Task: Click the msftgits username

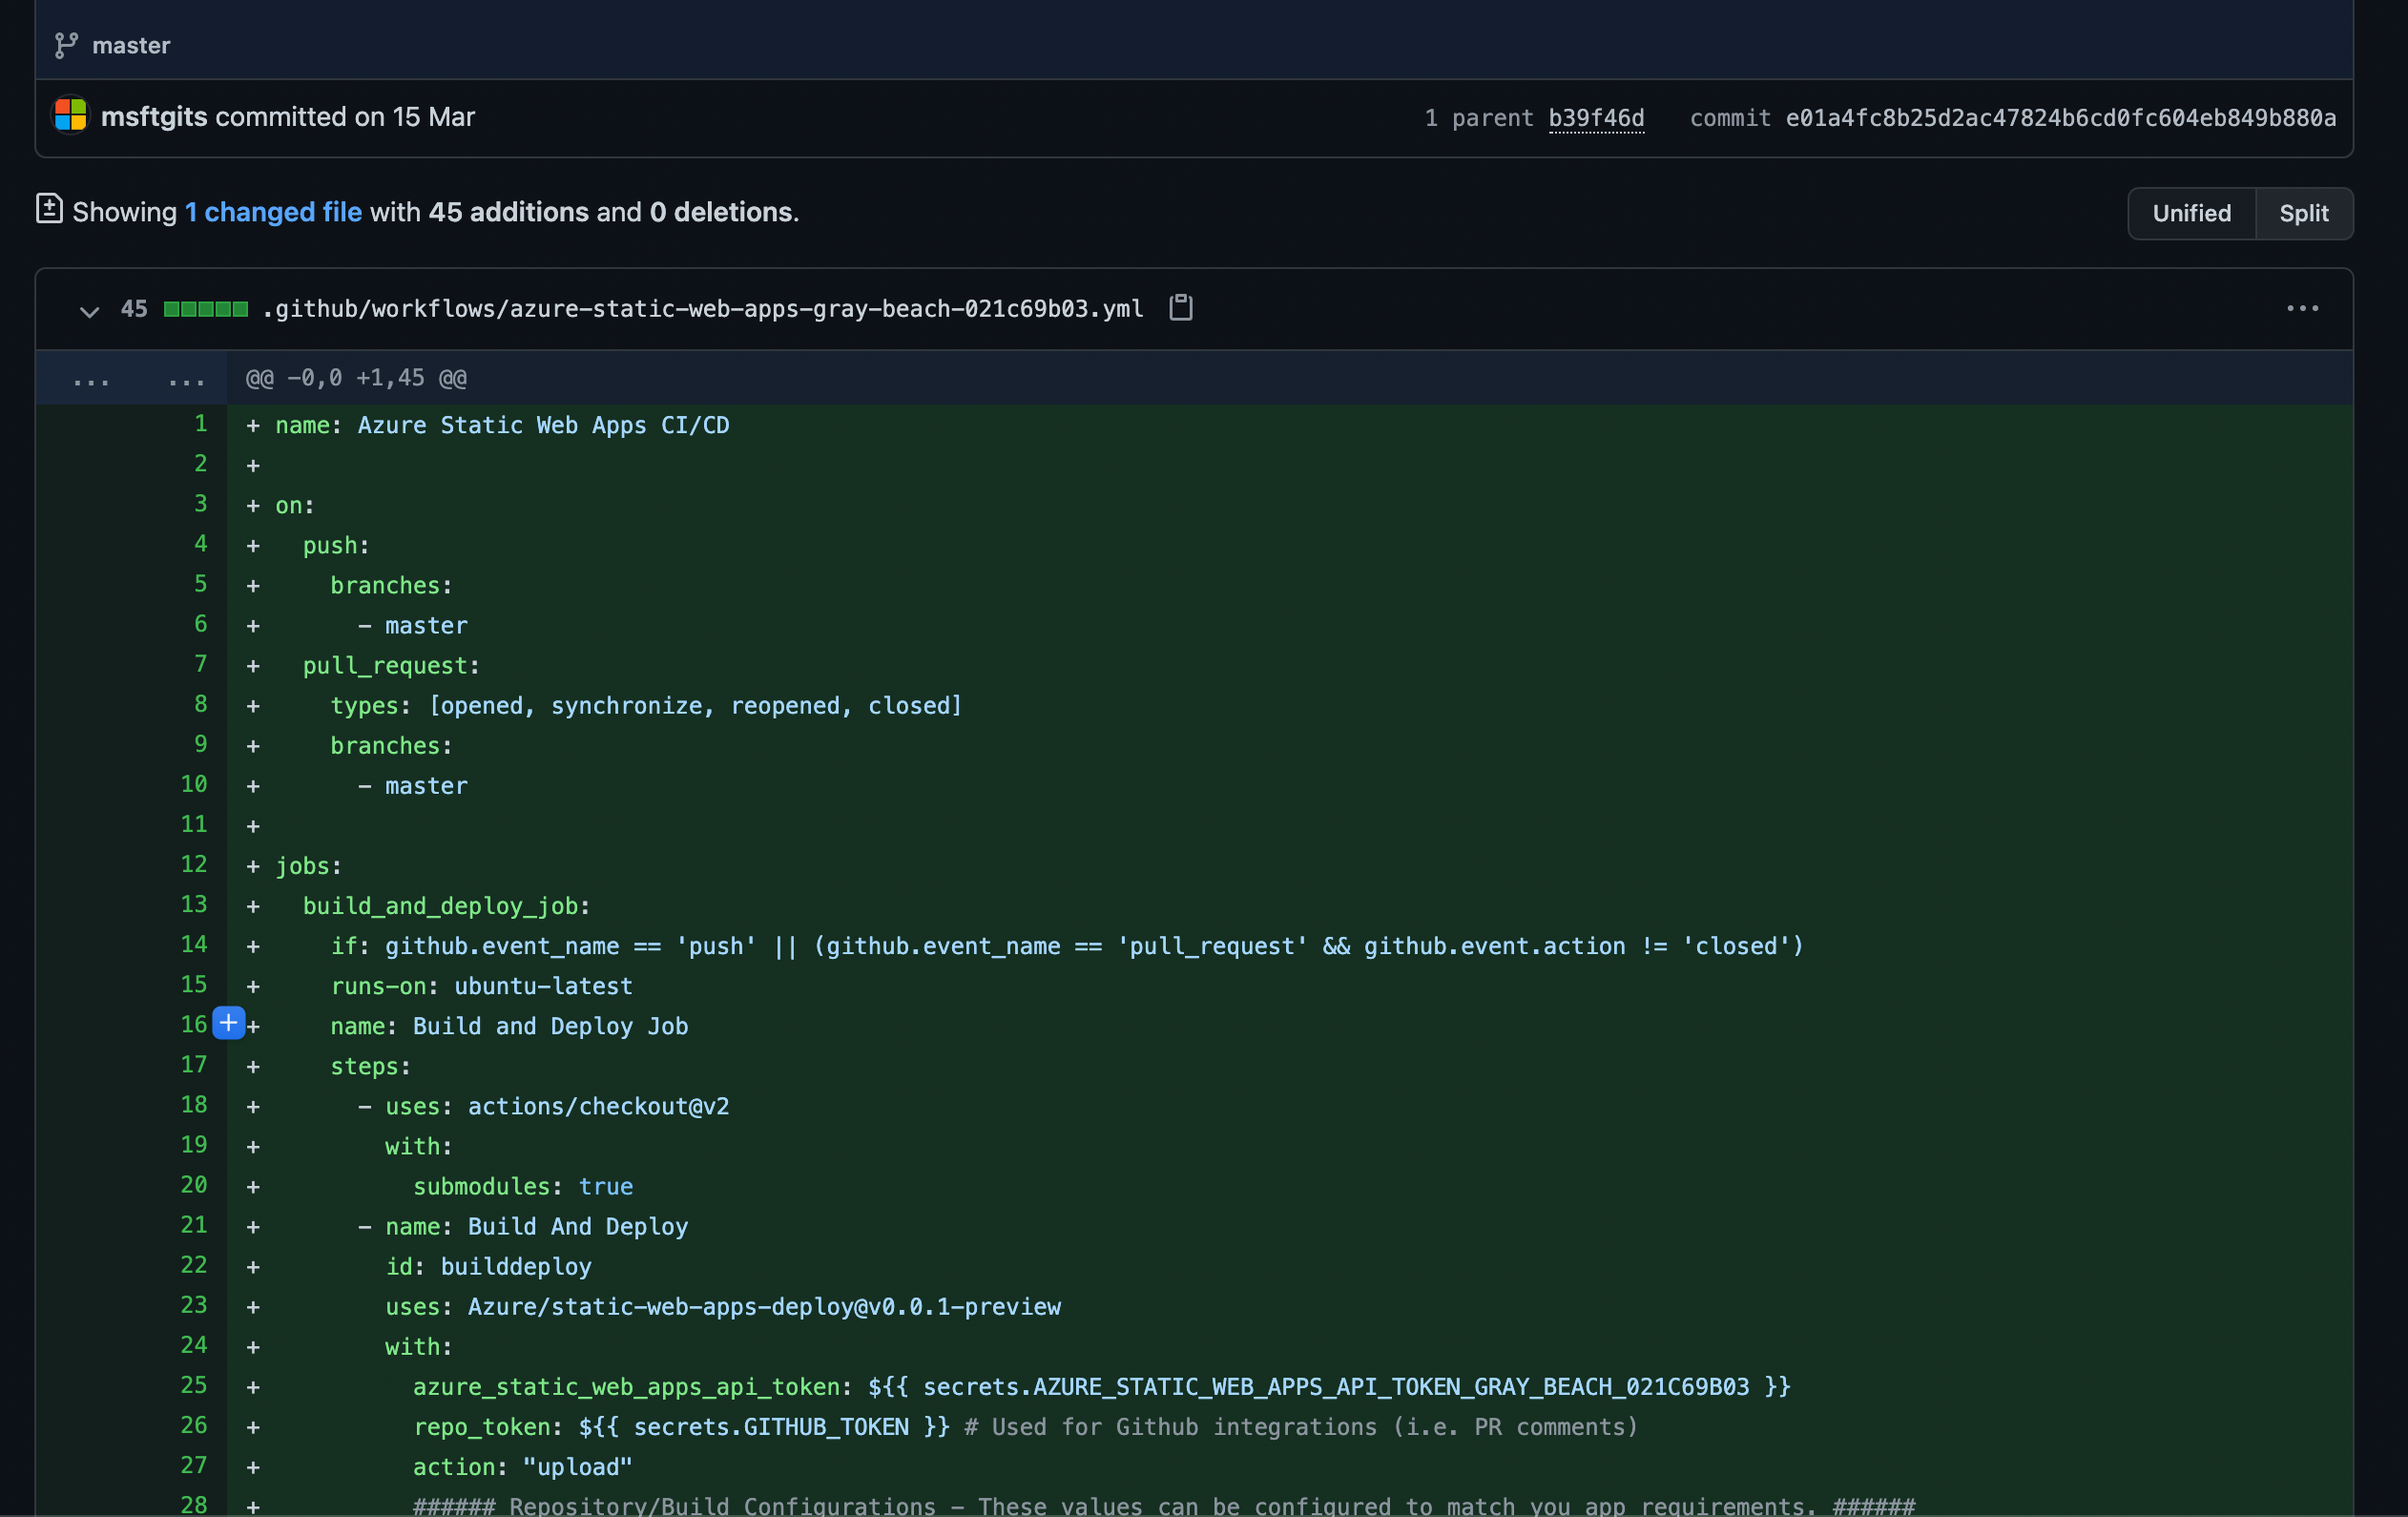Action: tap(155, 116)
